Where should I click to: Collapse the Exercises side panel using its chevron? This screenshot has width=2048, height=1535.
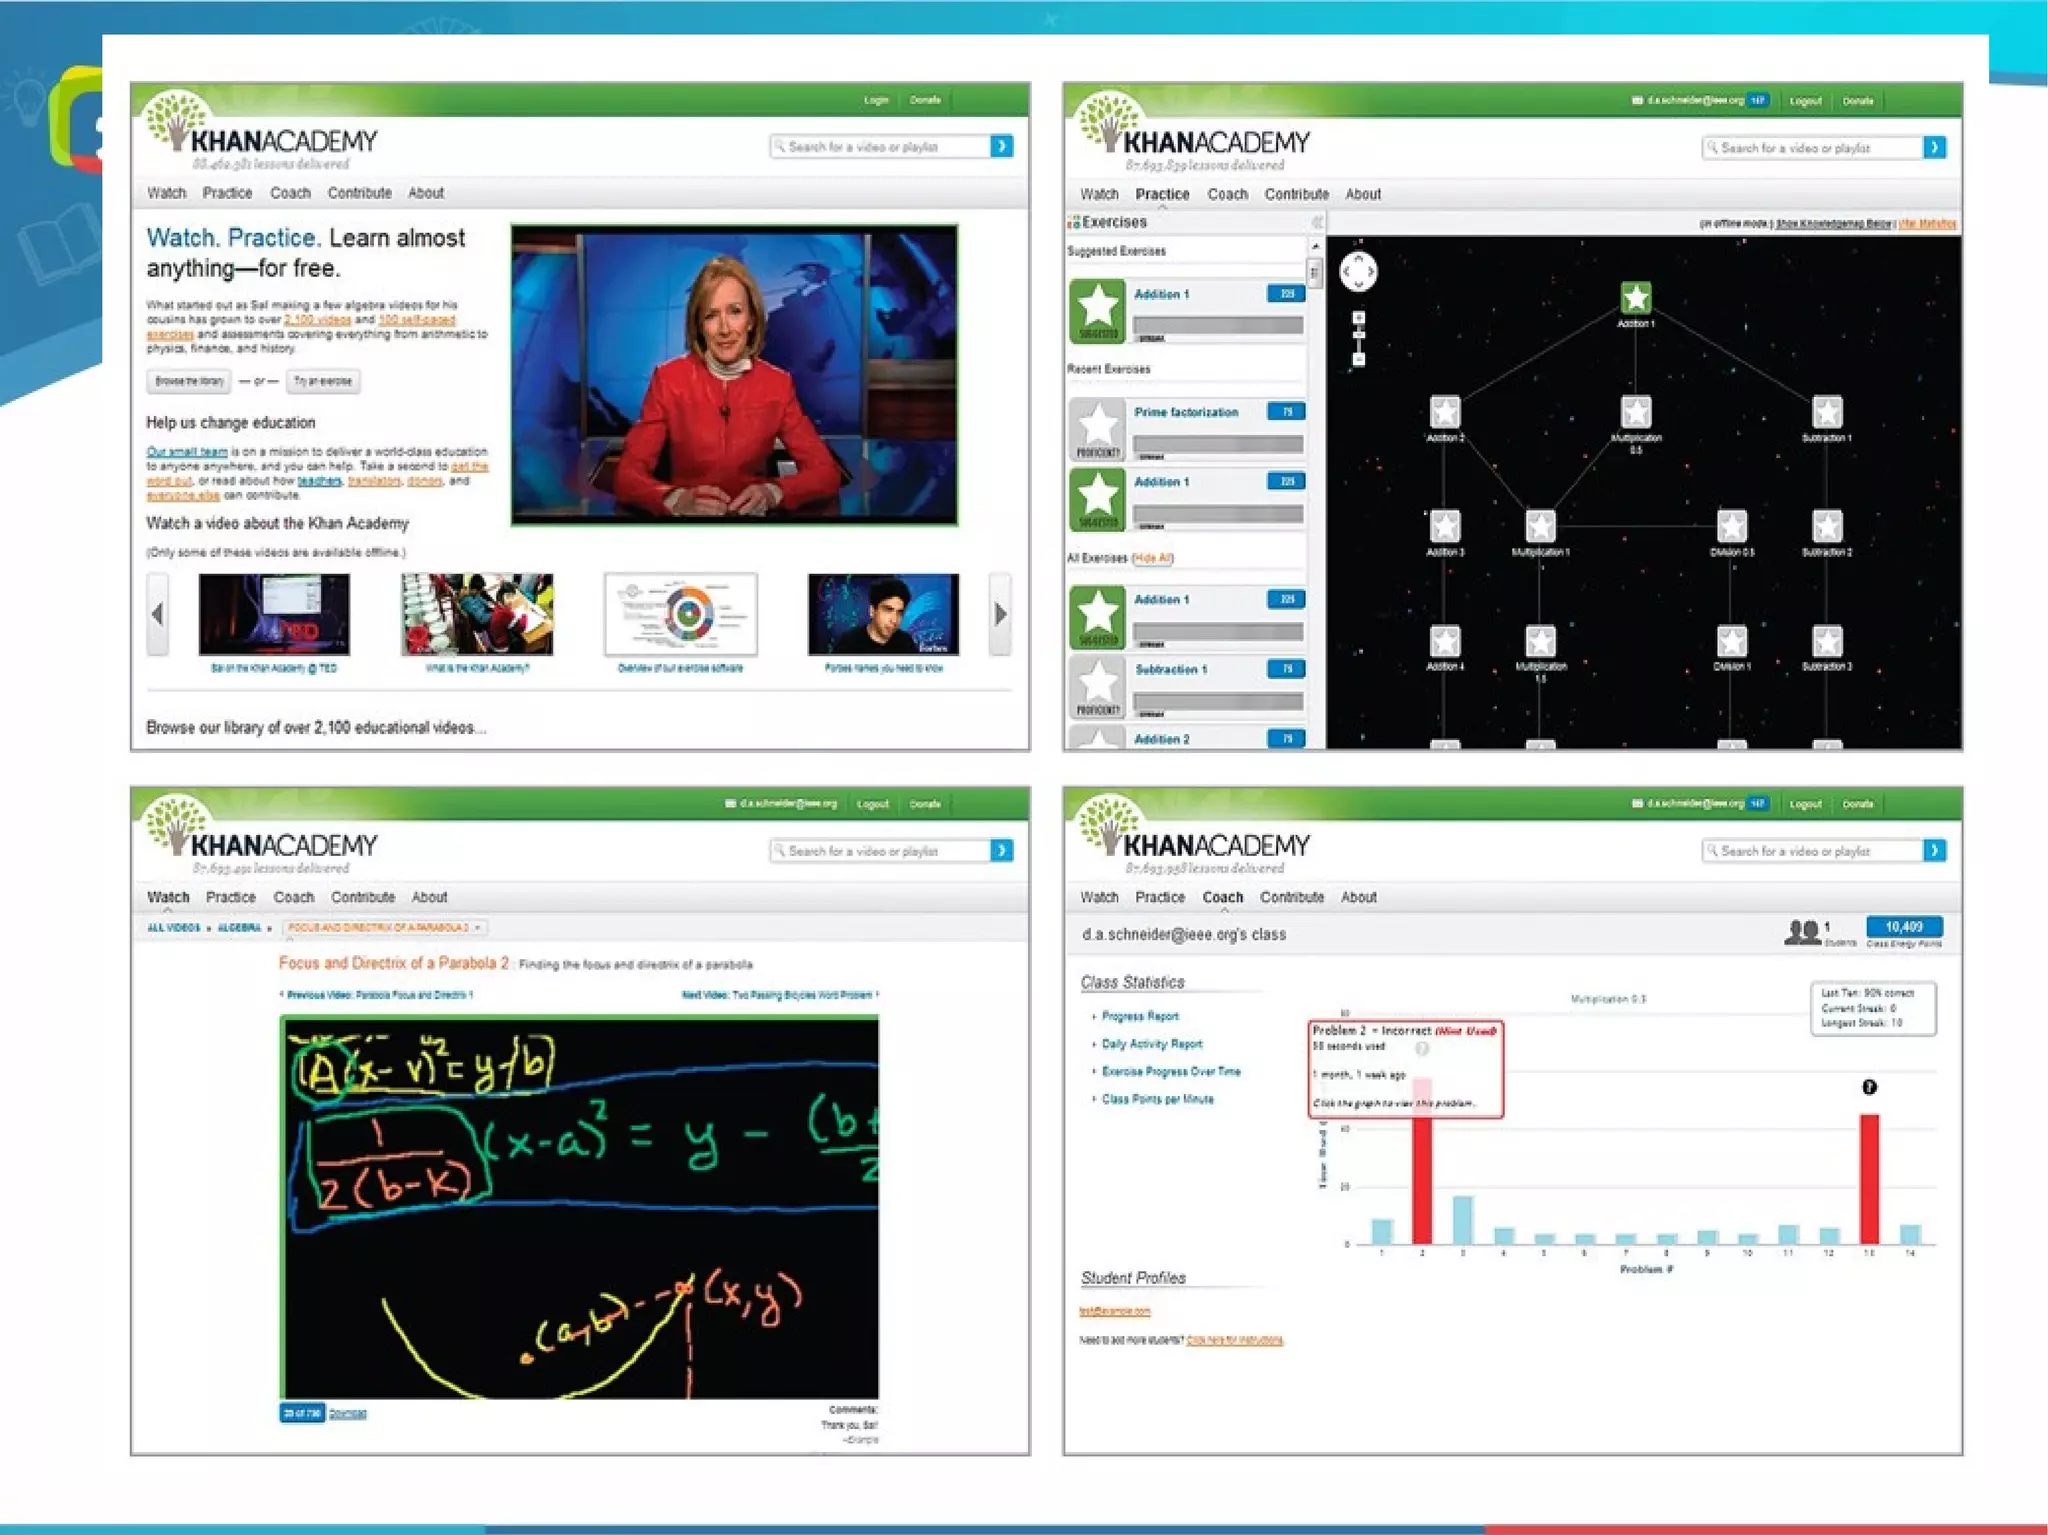(1316, 222)
